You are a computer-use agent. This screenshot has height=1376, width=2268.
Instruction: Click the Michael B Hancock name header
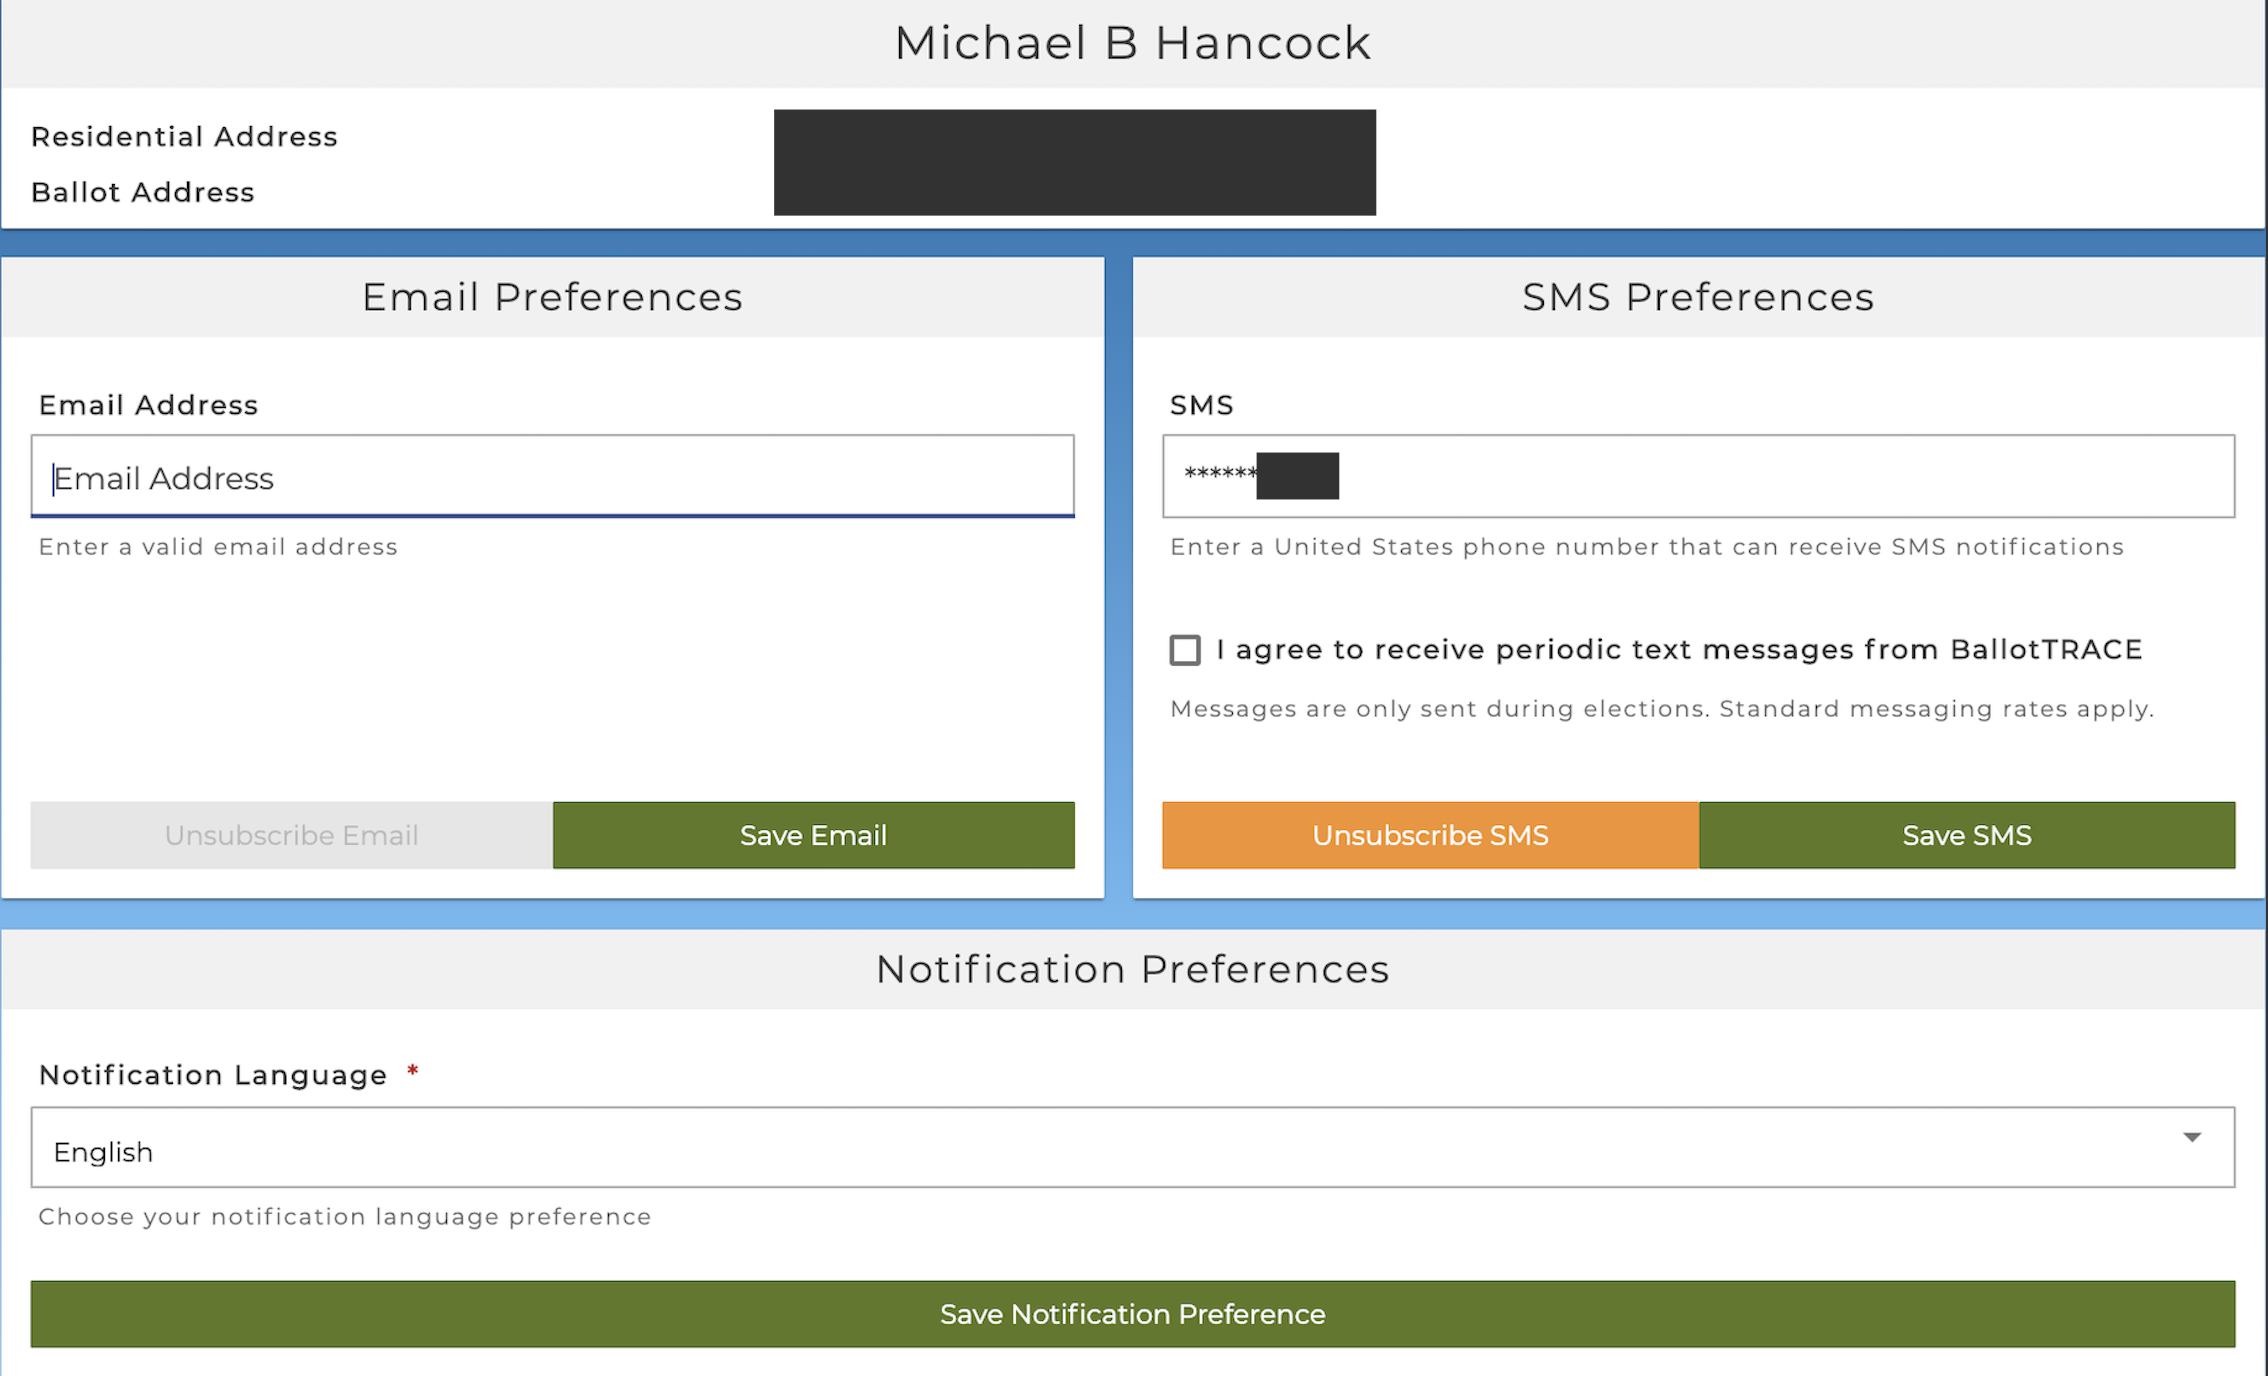click(1132, 43)
